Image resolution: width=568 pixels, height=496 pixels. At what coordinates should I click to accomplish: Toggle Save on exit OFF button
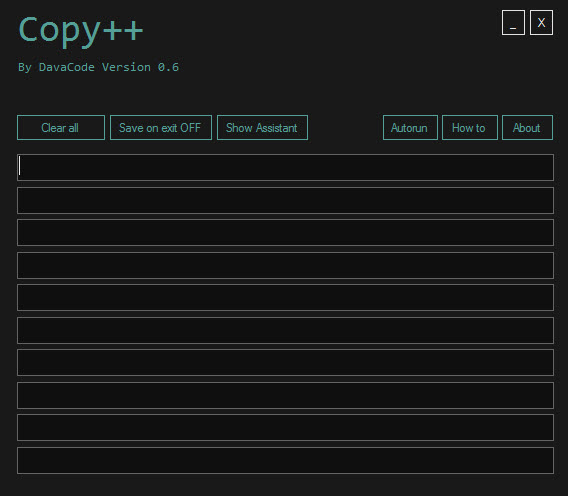[x=161, y=128]
